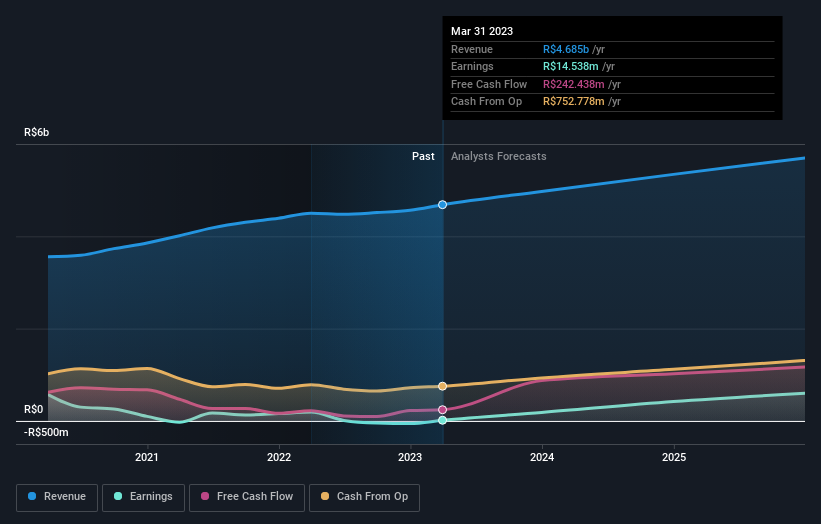Toggle the Free Cash Flow legend button
Viewport: 821px width, 524px height.
point(247,497)
